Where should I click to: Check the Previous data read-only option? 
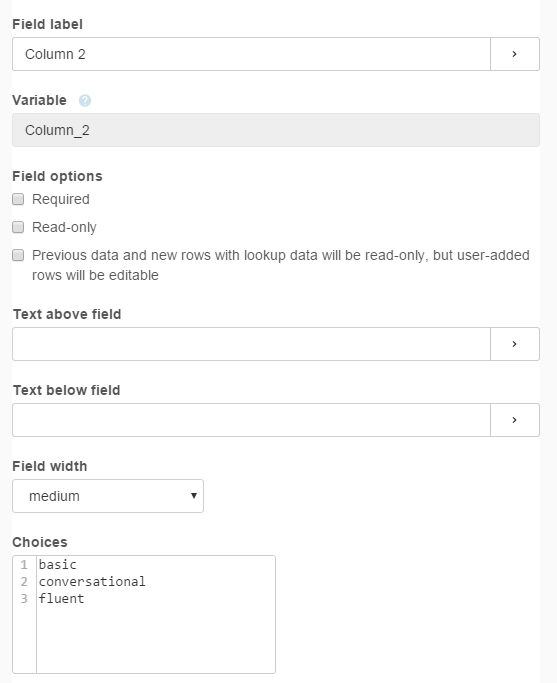pos(18,255)
